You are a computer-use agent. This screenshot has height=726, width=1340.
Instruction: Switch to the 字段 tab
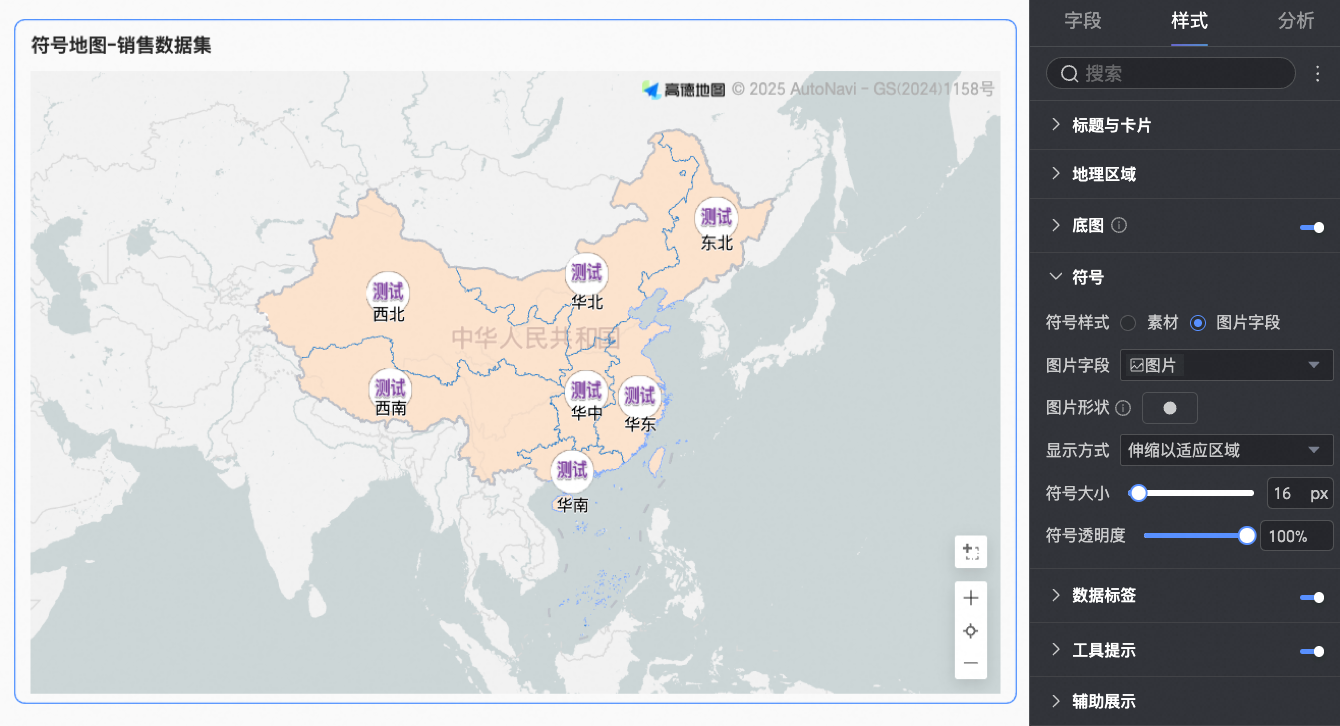point(1082,21)
